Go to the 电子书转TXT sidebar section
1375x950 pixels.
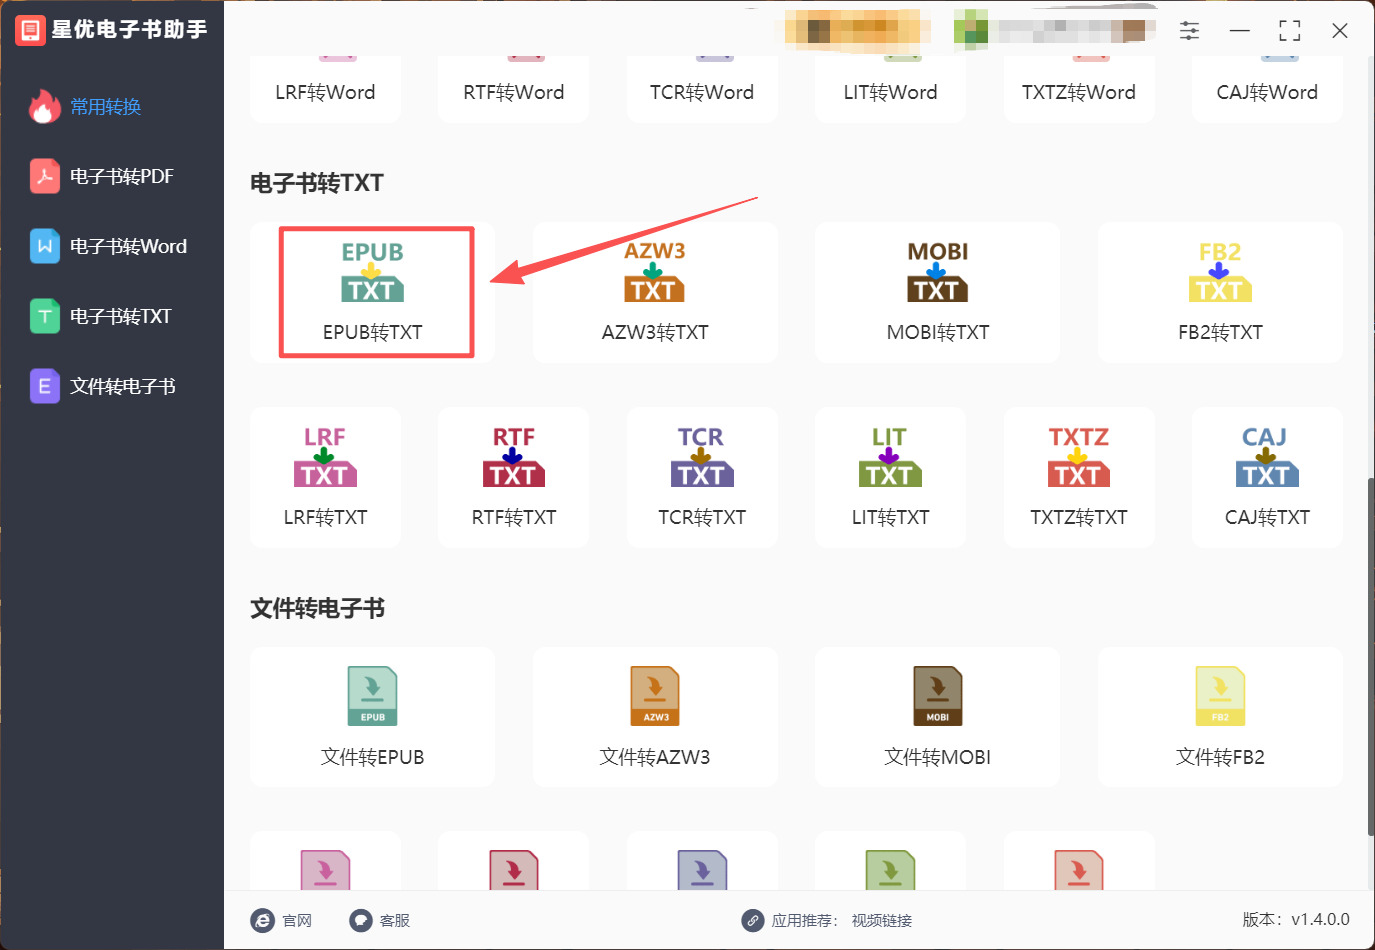[112, 317]
